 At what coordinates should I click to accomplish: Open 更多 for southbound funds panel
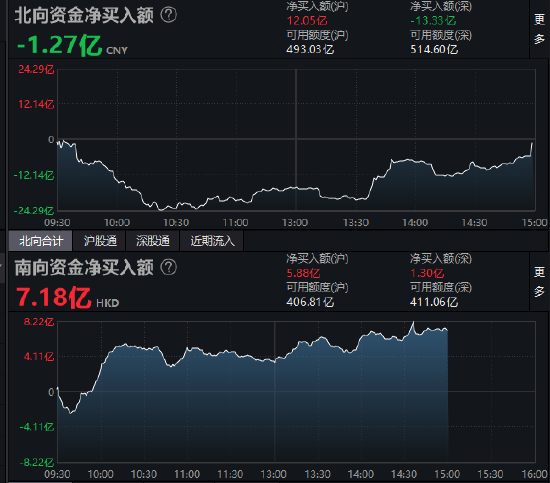539,282
